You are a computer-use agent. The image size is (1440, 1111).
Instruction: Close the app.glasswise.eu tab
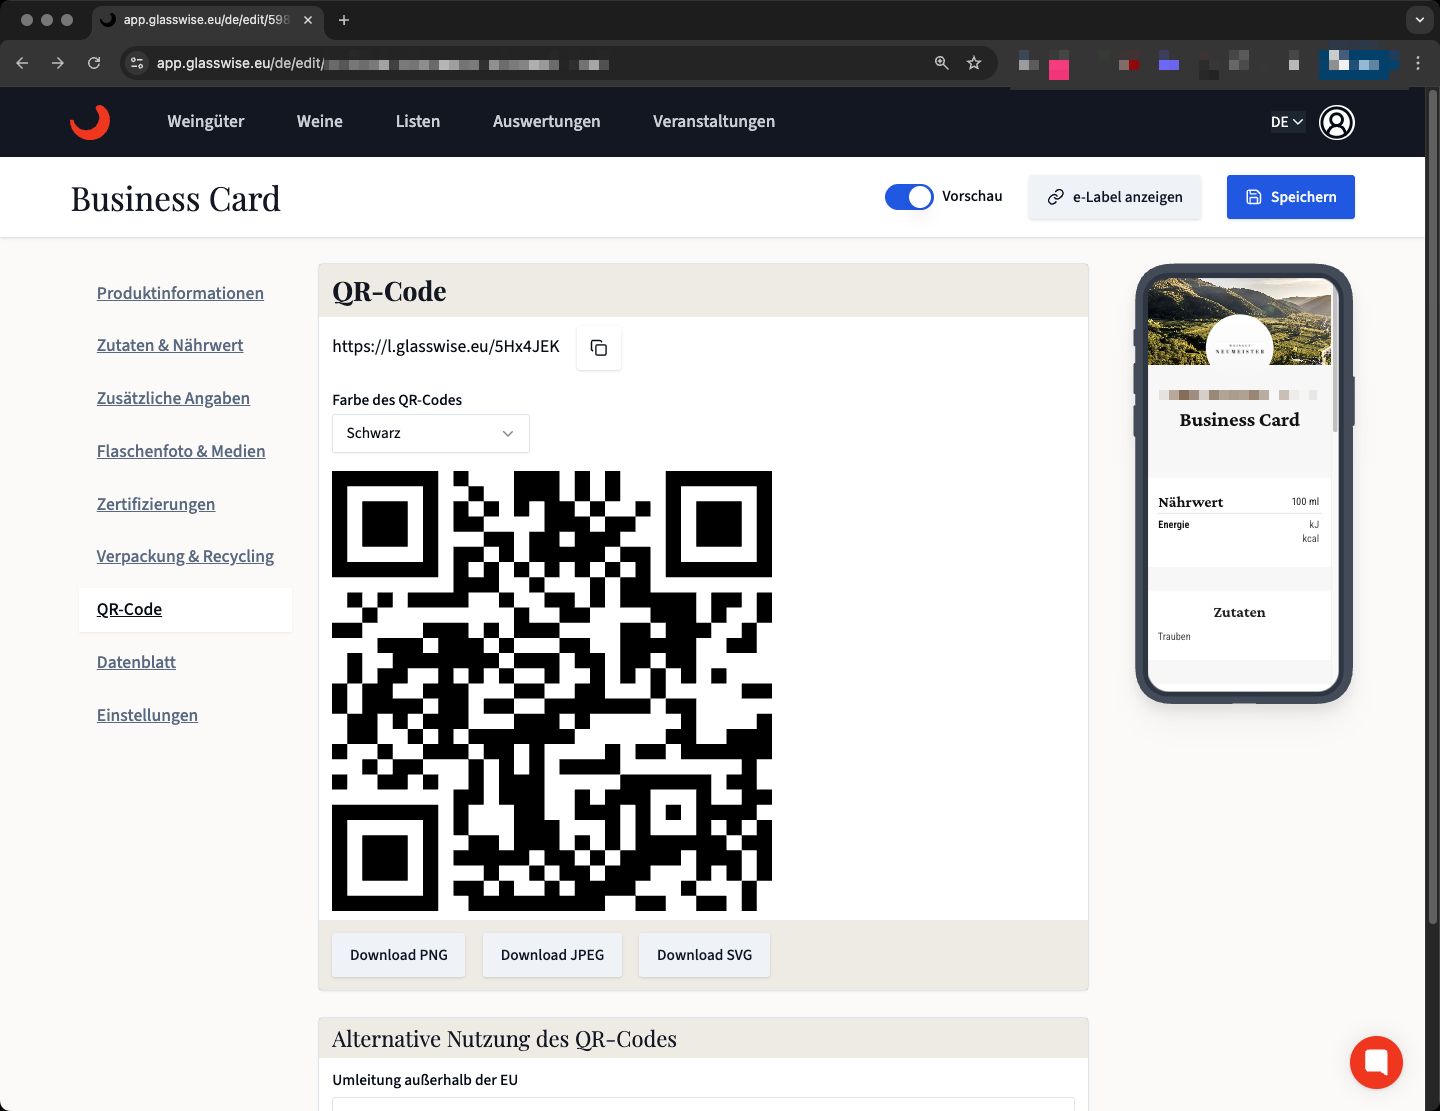[x=308, y=20]
